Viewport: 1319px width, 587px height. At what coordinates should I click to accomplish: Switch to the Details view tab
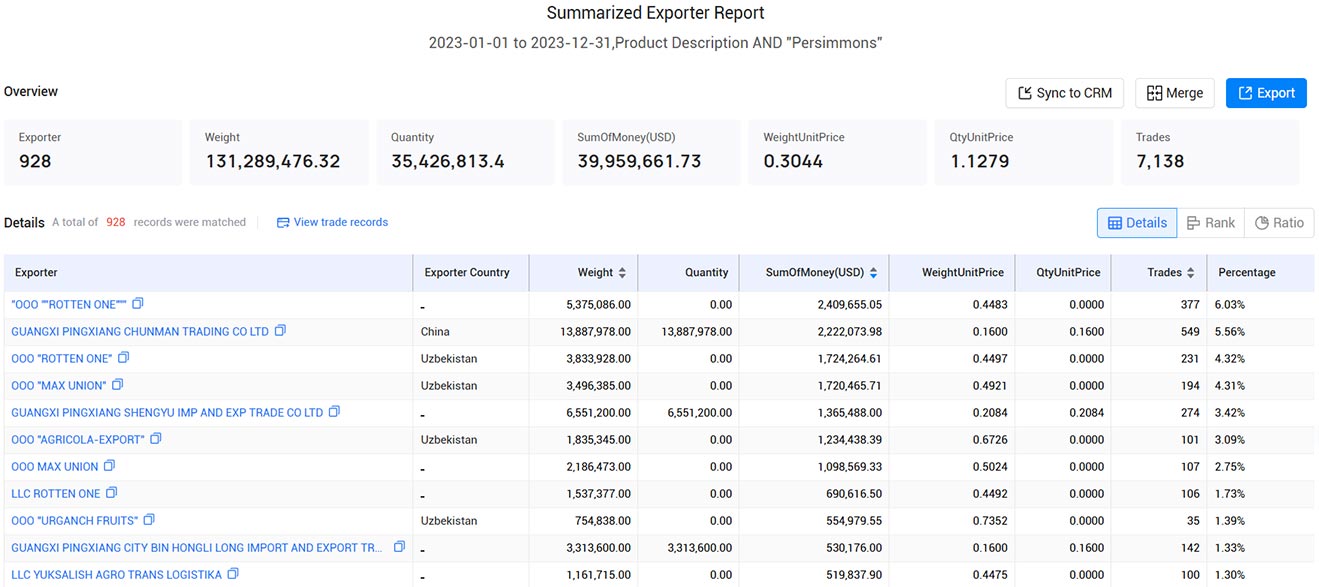point(1137,223)
